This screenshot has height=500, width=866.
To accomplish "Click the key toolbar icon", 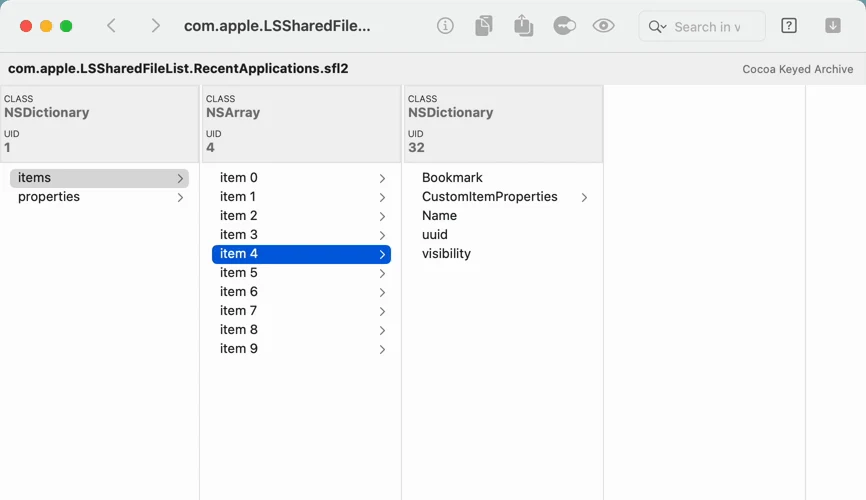I will coord(564,26).
